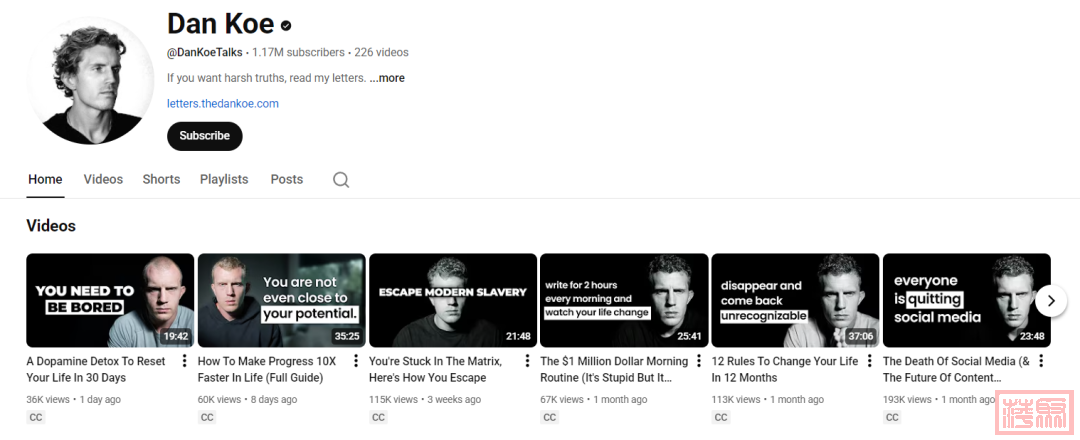Viewport: 1080px width, 440px height.
Task: Click the verified badge next to Dan Koe
Action: 286,25
